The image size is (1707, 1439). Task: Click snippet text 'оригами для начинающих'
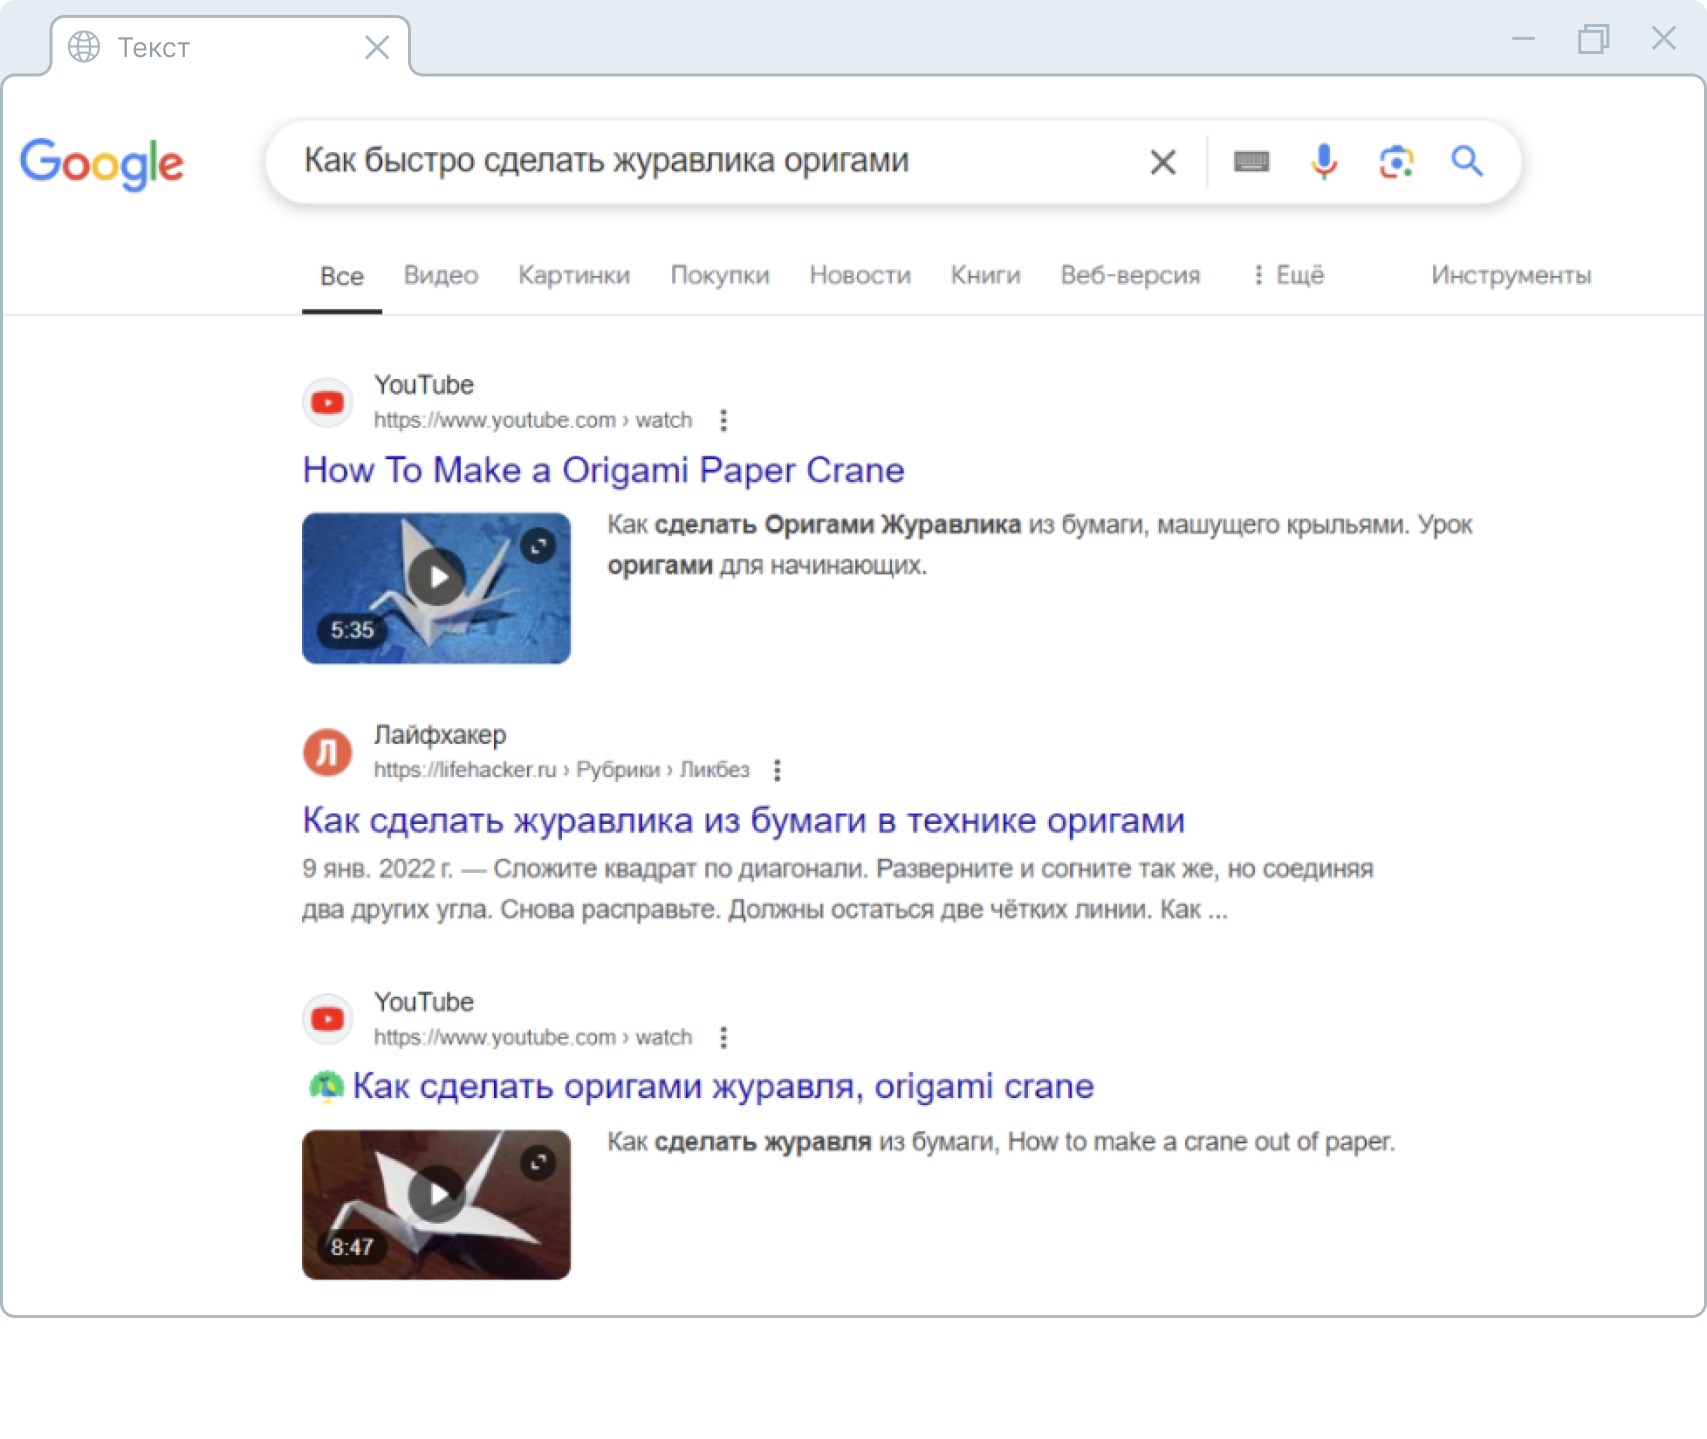click(767, 566)
